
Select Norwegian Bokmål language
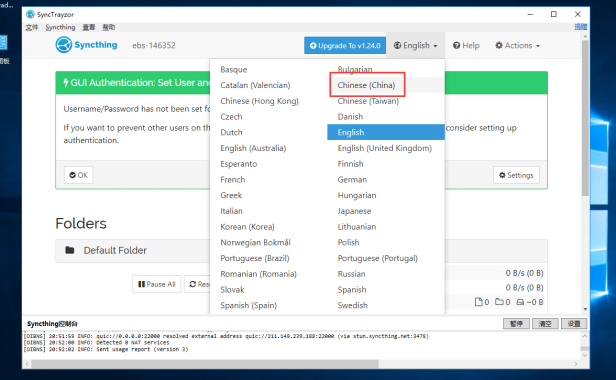255,242
